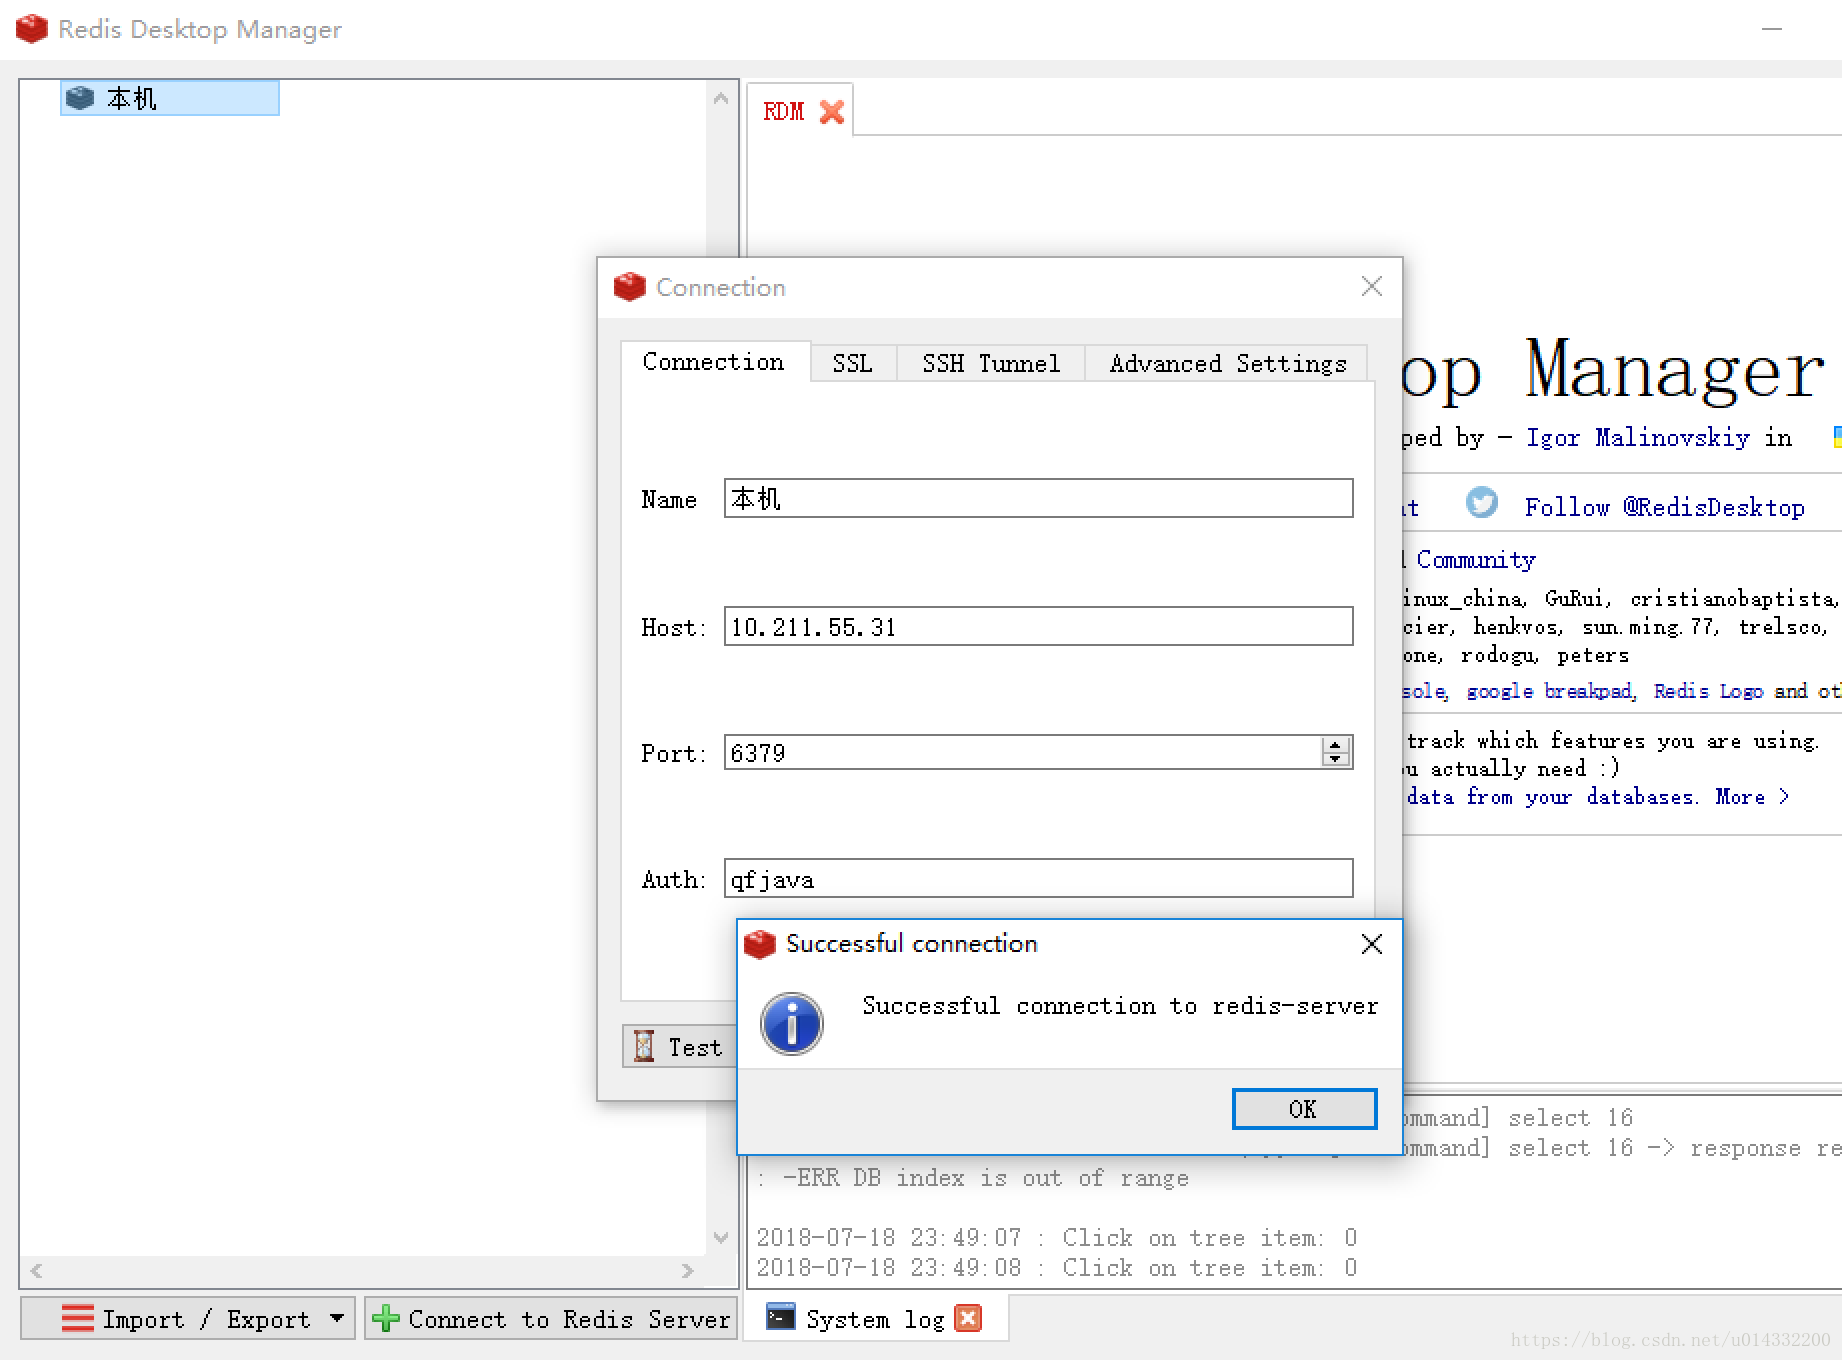Click log entry at 2018-07-18 23:49:07
This screenshot has height=1360, width=1842.
click(x=1057, y=1238)
